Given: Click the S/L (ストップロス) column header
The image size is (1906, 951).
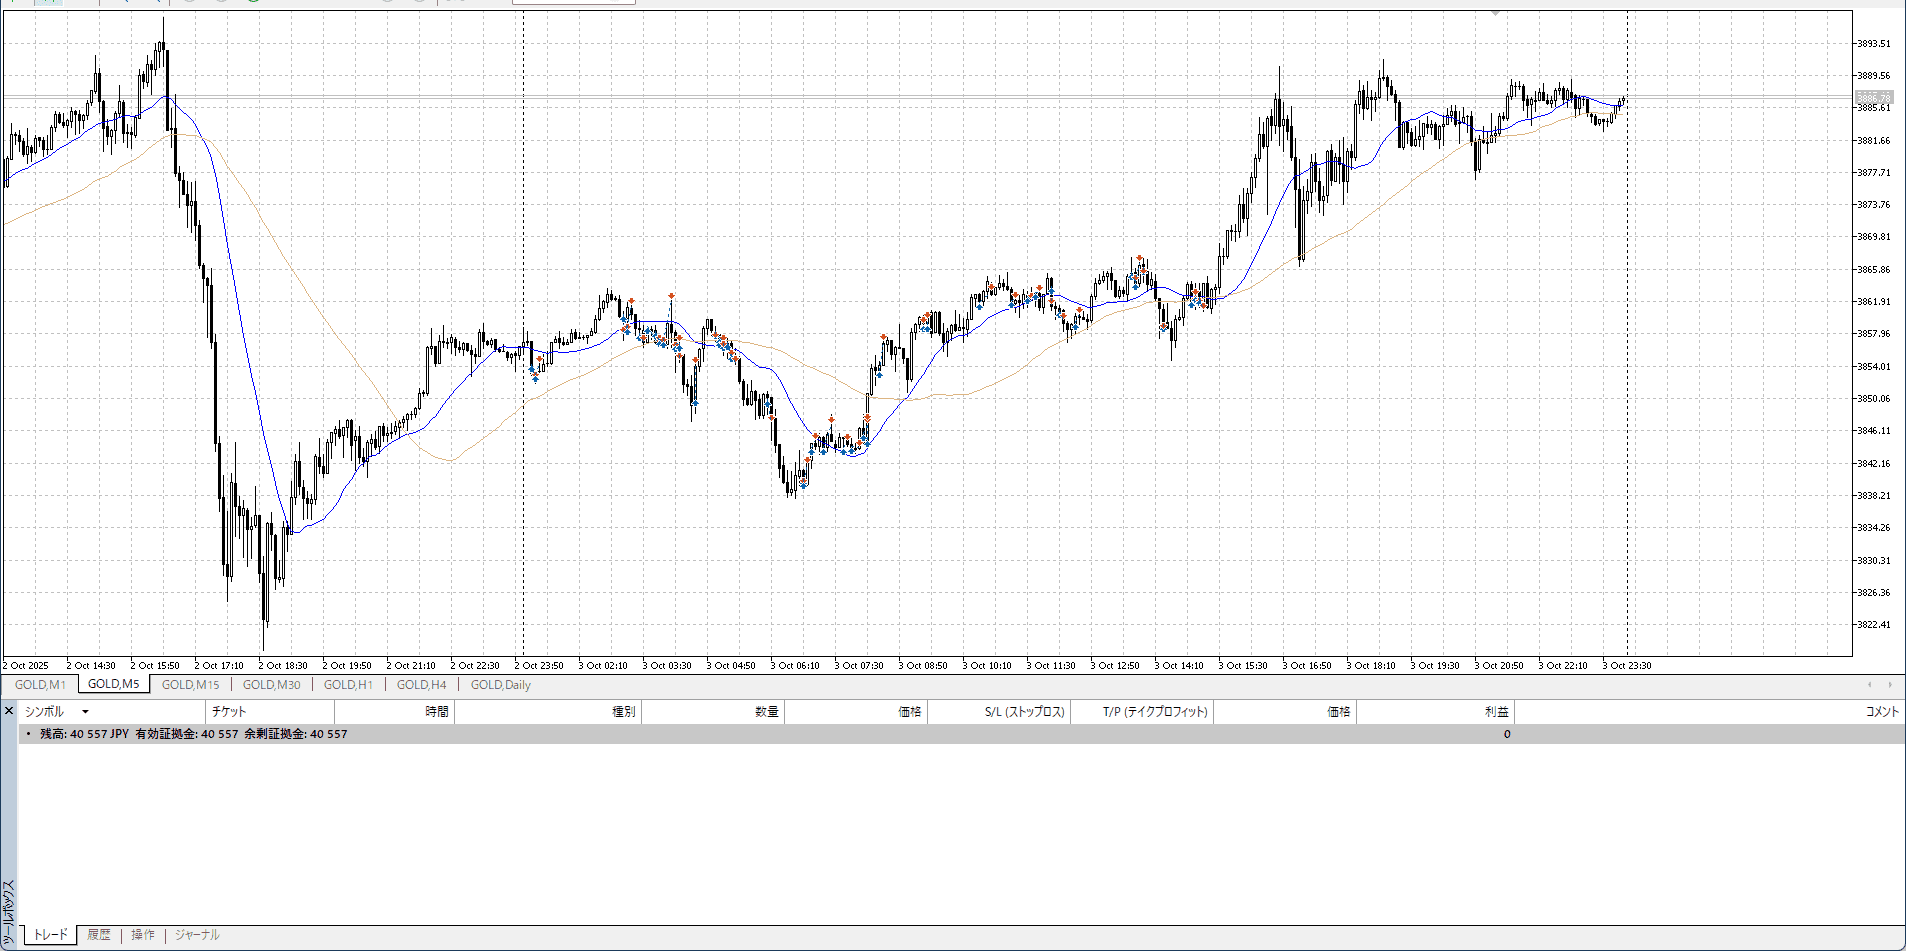Looking at the screenshot, I should tap(1024, 712).
